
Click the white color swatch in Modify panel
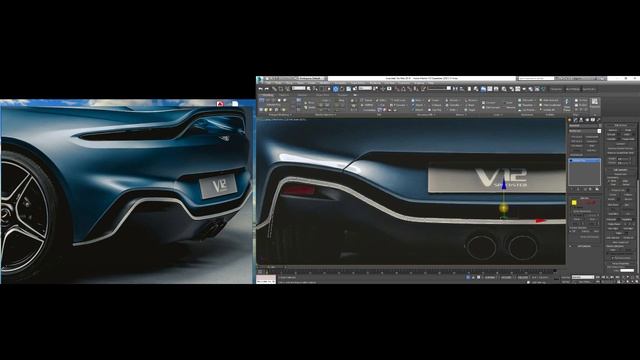(599, 131)
